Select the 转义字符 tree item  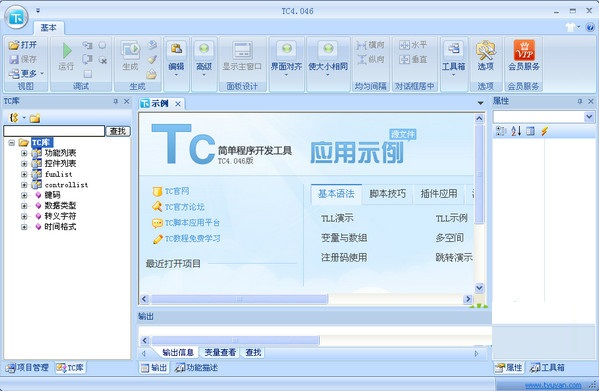point(60,216)
